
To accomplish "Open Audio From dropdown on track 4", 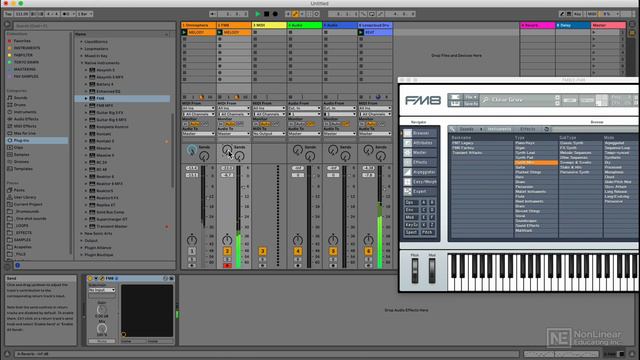I will (304, 109).
